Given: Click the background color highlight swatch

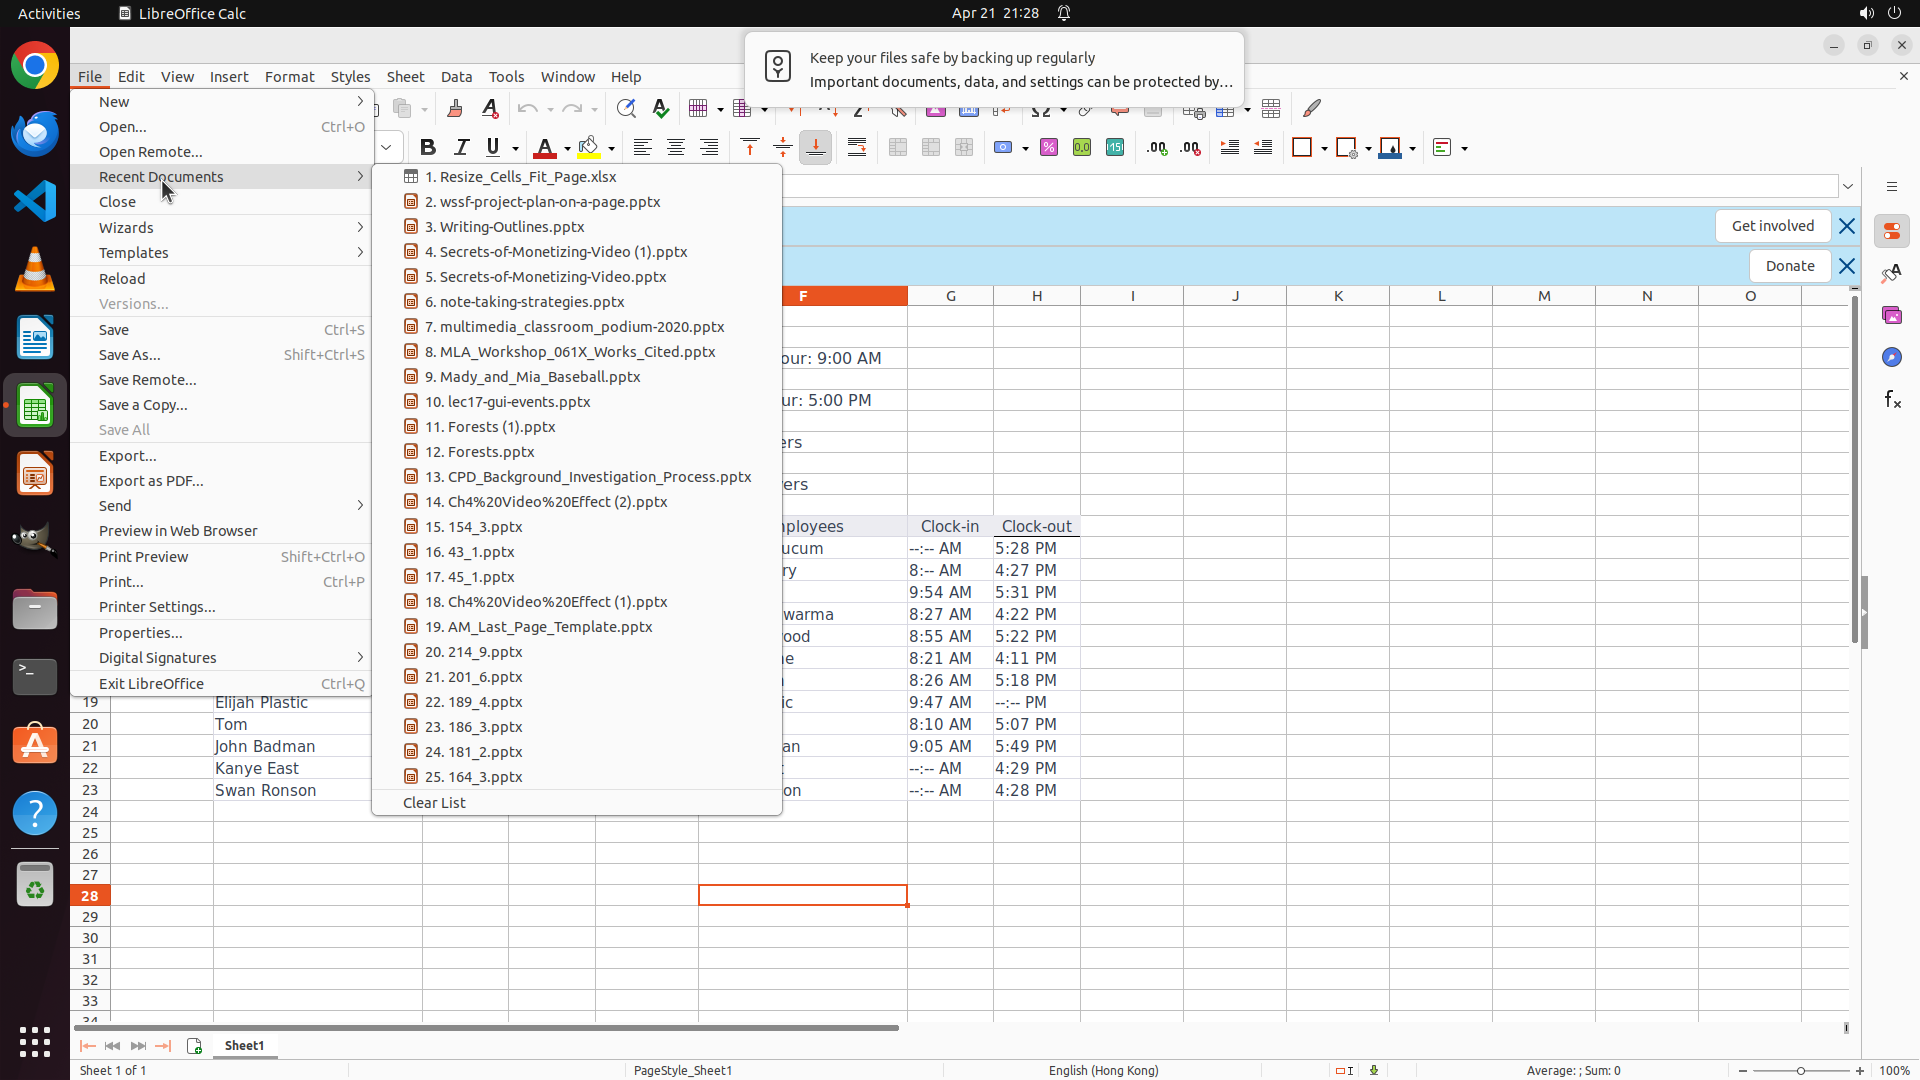Looking at the screenshot, I should [589, 148].
